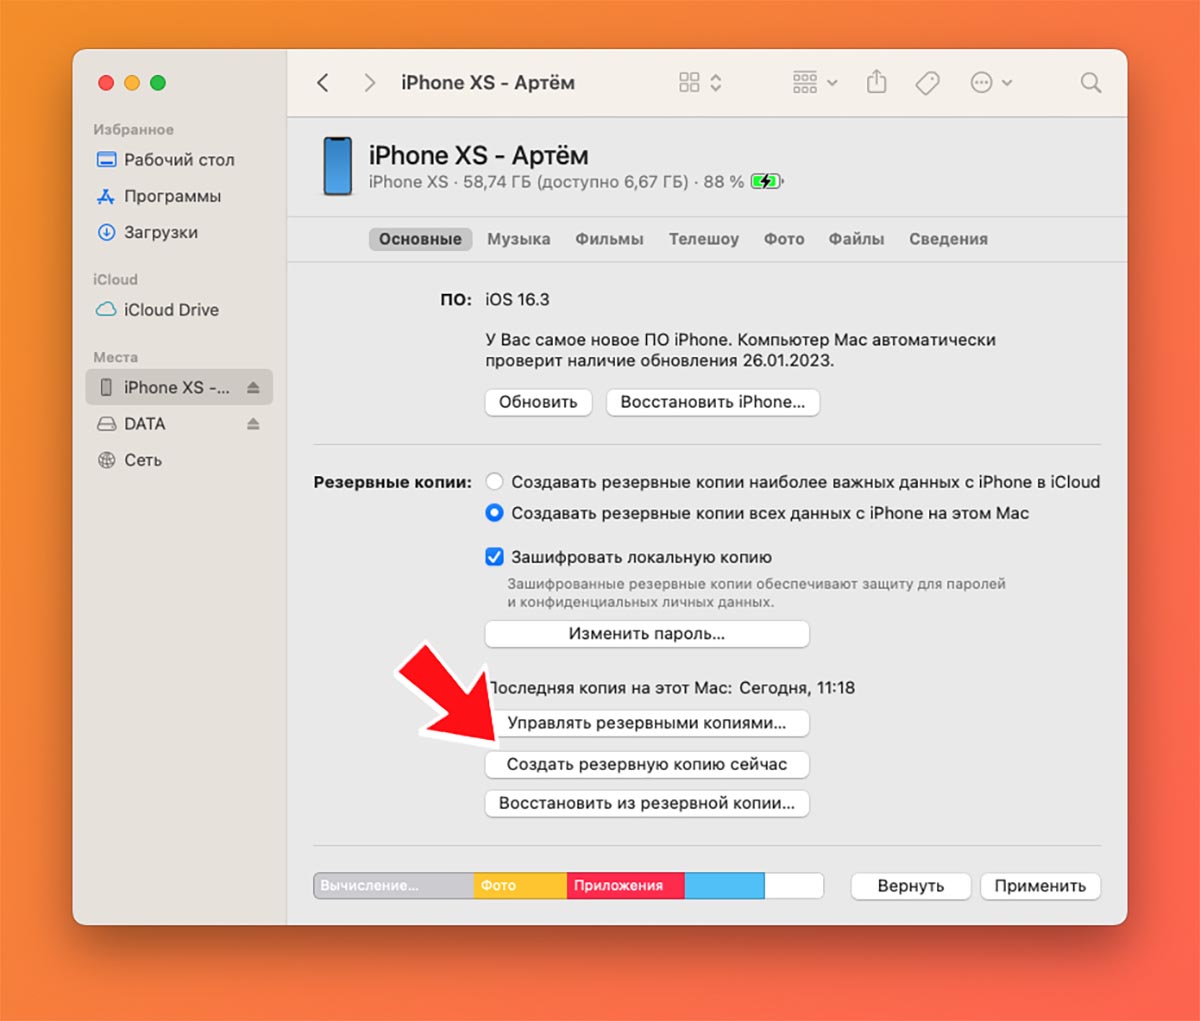Open Загрузки folder in the sidebar

click(x=160, y=233)
